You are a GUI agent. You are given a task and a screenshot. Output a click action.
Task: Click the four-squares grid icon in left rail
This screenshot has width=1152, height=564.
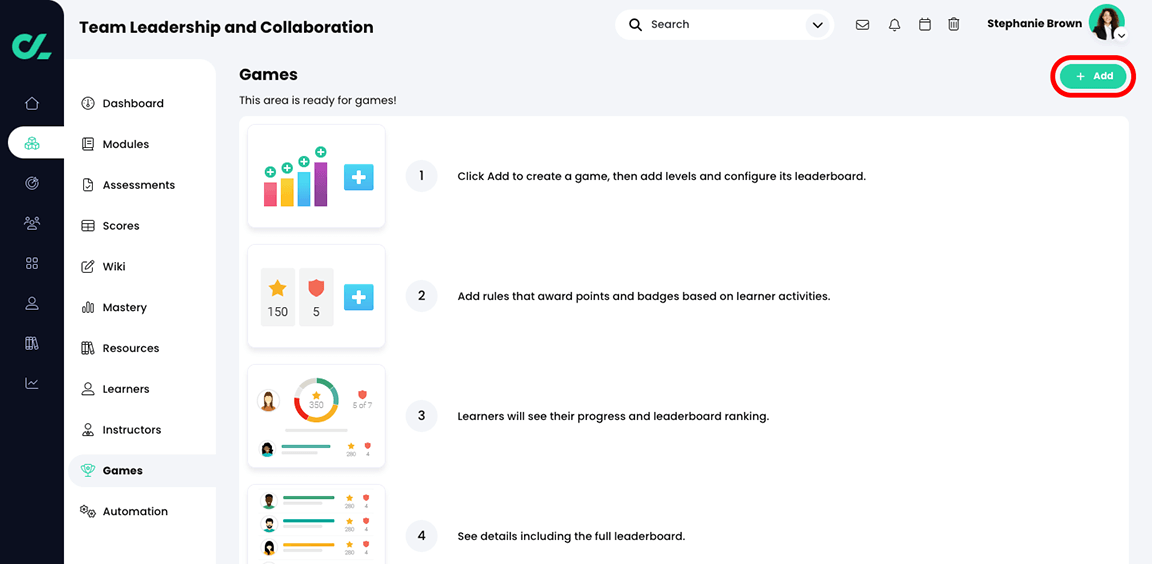coord(32,263)
